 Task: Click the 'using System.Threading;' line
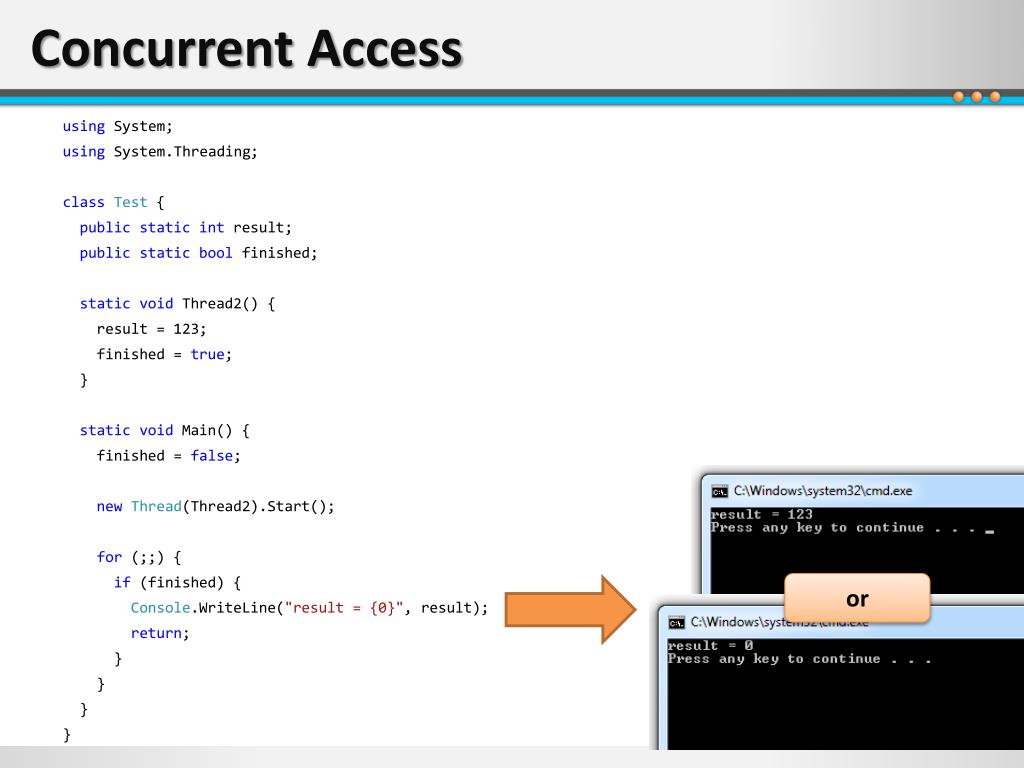tap(160, 152)
